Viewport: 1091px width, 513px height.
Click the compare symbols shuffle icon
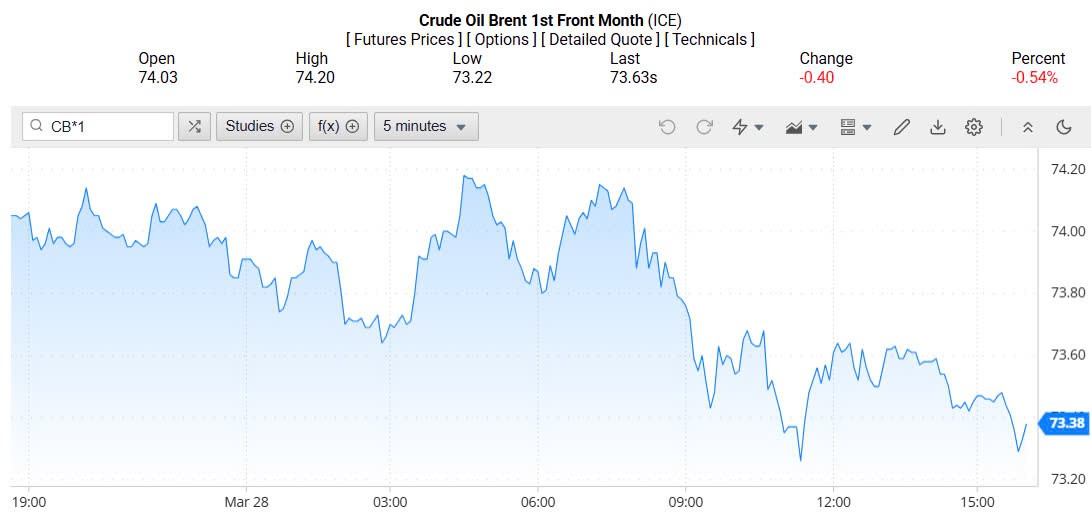coord(194,126)
